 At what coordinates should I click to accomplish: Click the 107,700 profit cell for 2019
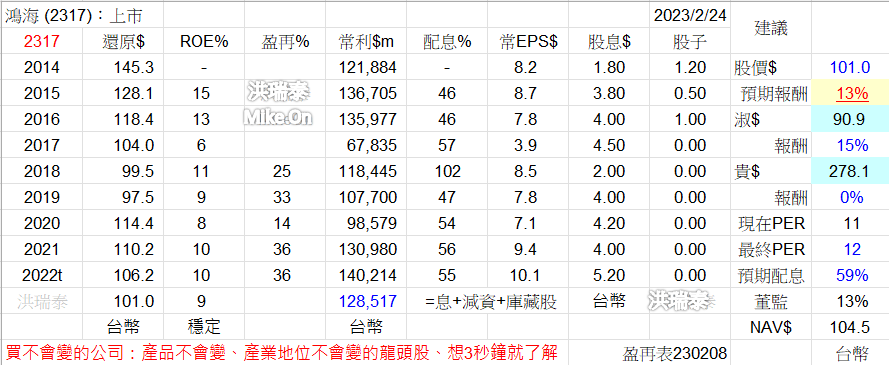(x=368, y=197)
